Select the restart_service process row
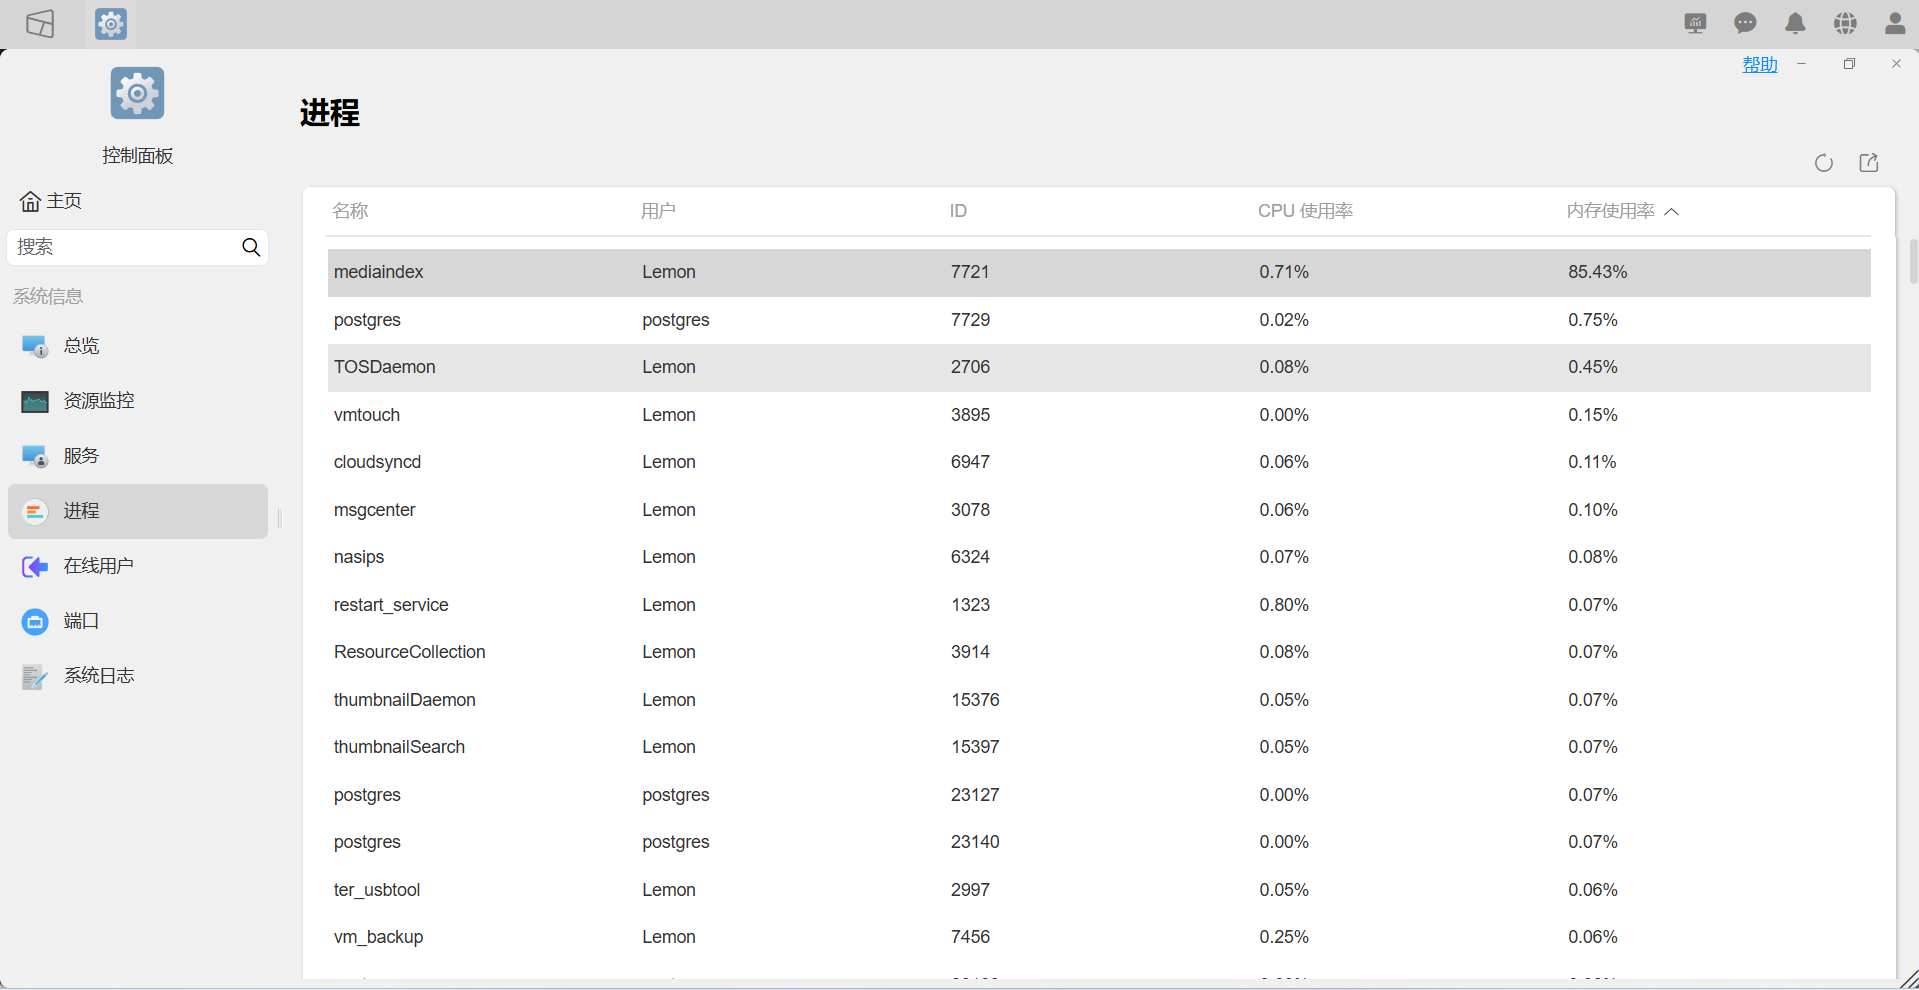1919x990 pixels. point(1099,605)
